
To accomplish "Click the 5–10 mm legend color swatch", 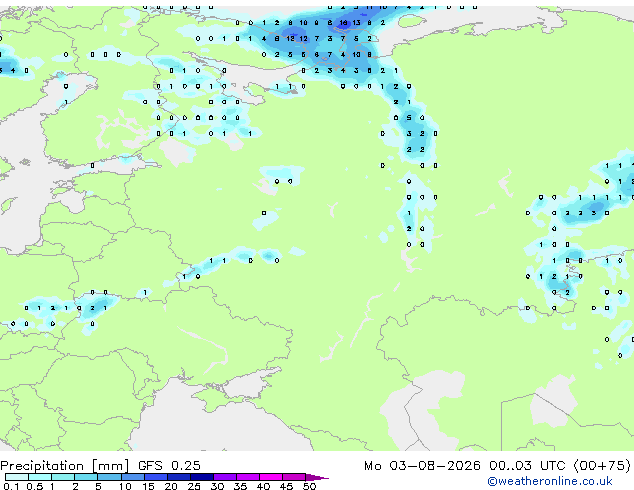I will pyautogui.click(x=109, y=477).
